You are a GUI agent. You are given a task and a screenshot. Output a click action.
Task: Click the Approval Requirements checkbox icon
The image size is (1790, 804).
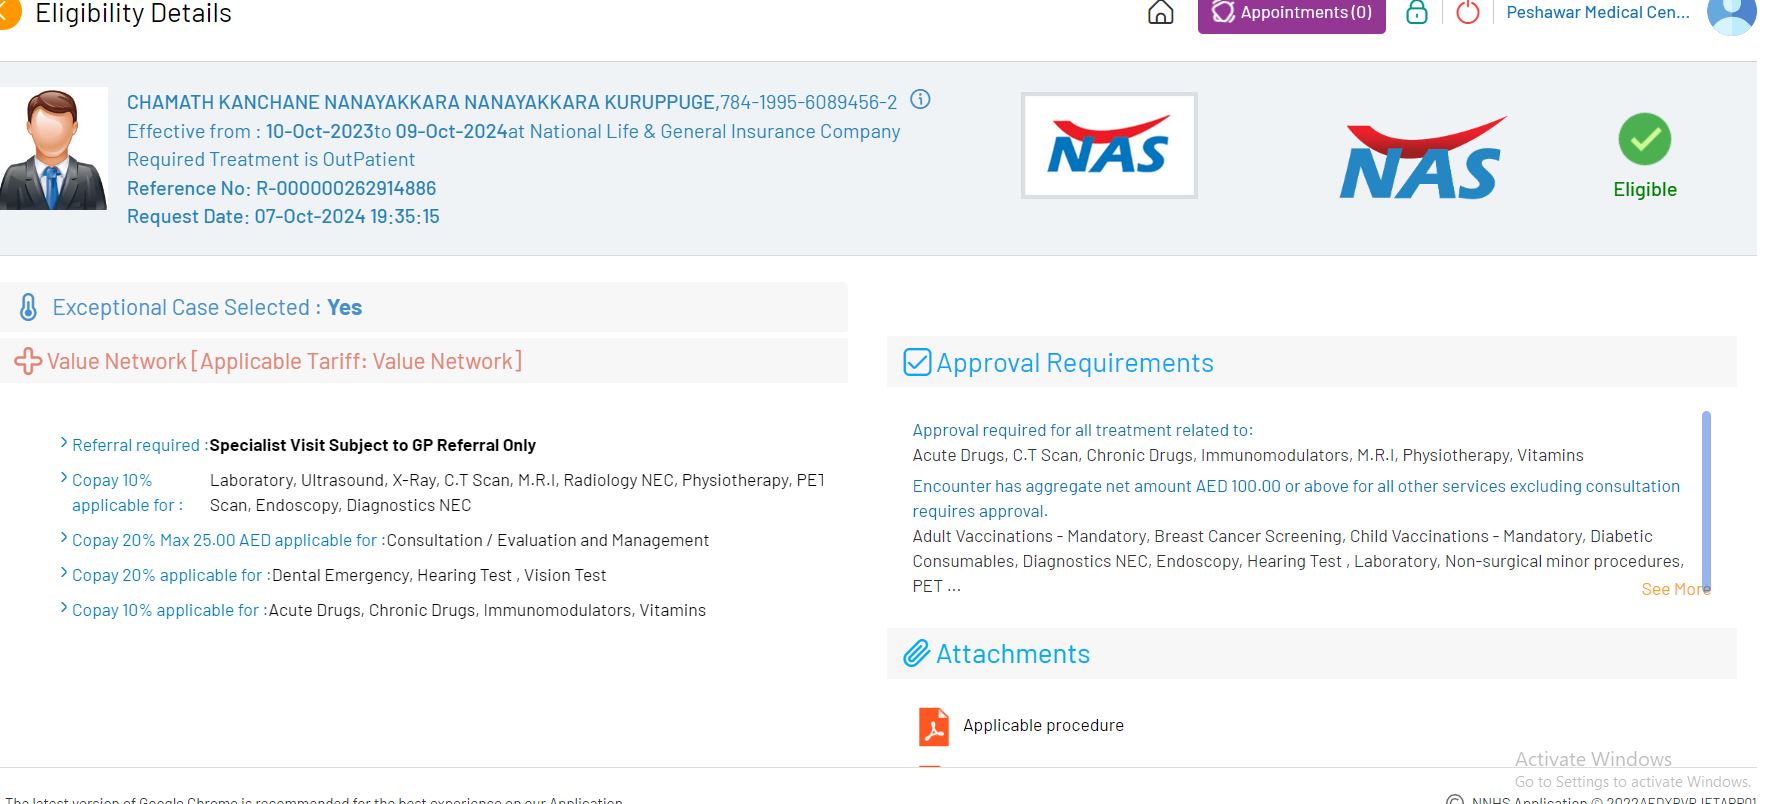916,362
